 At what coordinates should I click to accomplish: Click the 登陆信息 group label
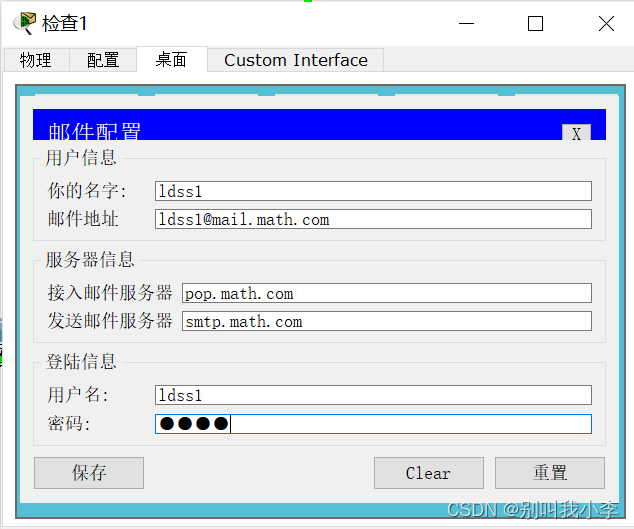81,362
